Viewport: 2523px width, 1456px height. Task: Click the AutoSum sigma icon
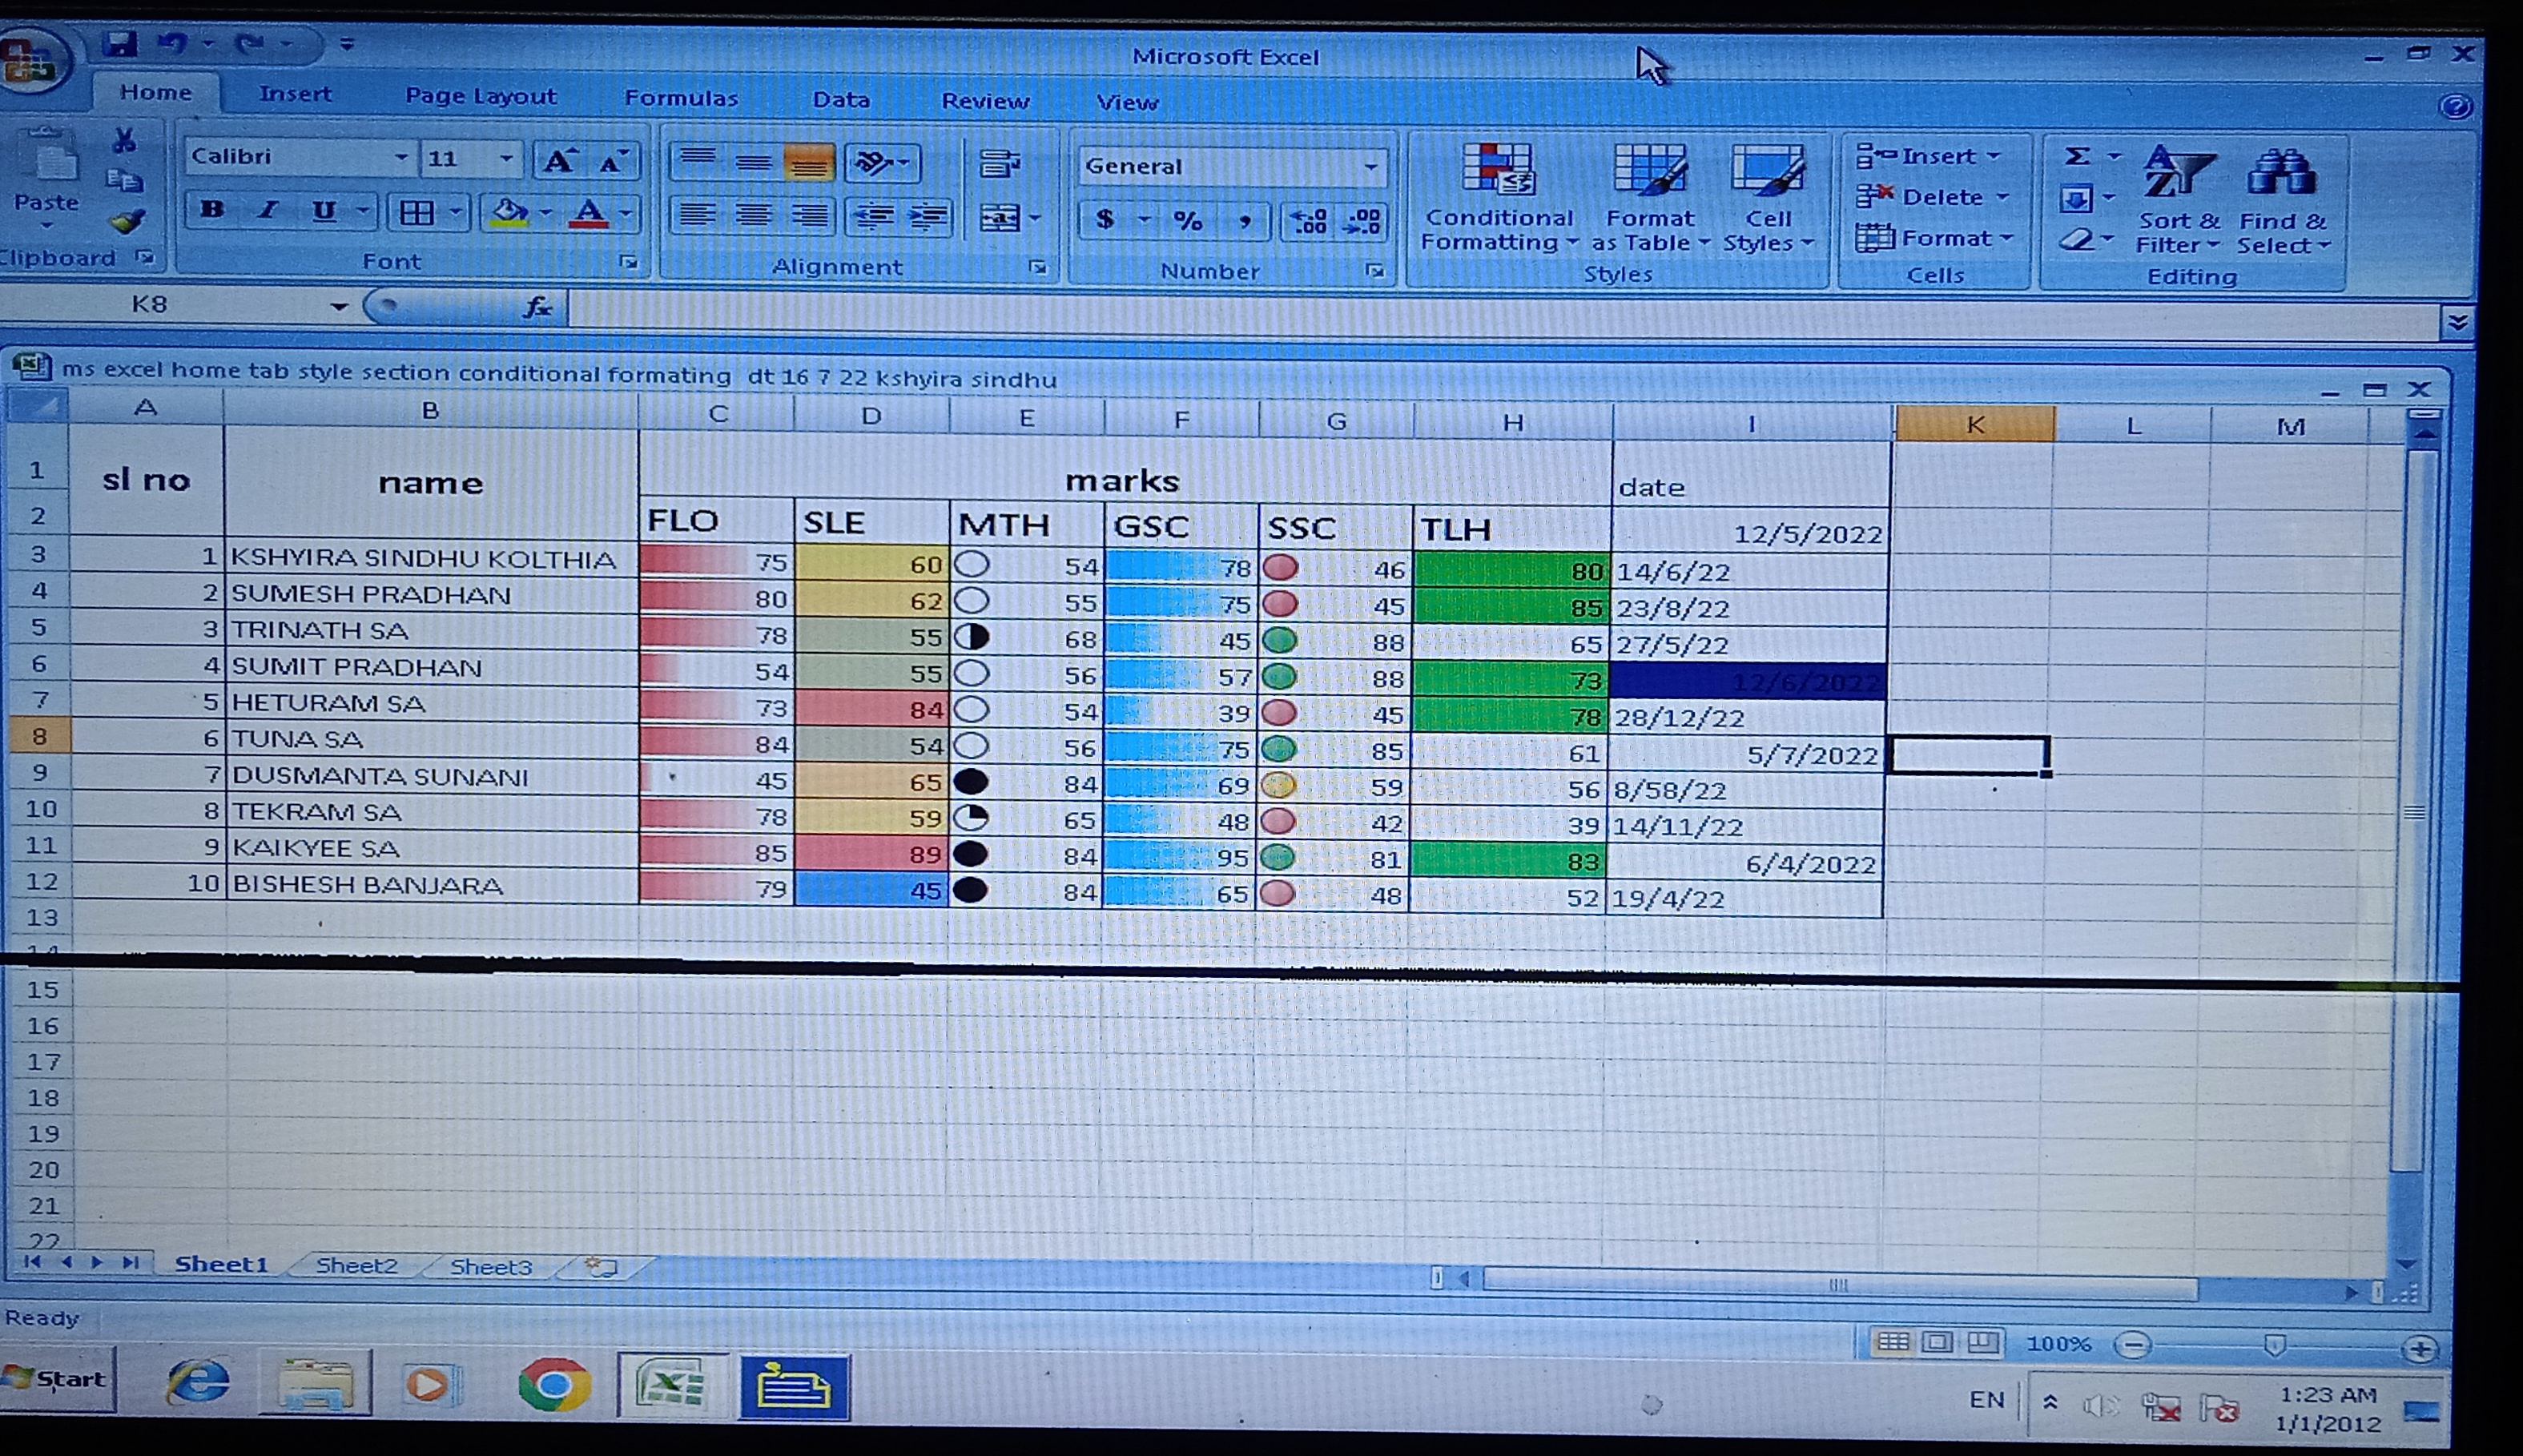pos(2077,157)
